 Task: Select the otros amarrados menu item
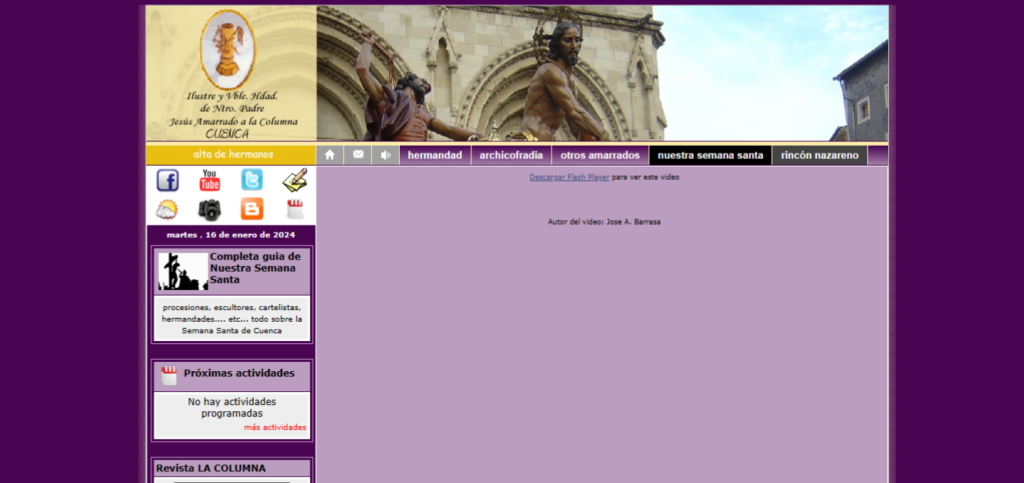tap(599, 155)
